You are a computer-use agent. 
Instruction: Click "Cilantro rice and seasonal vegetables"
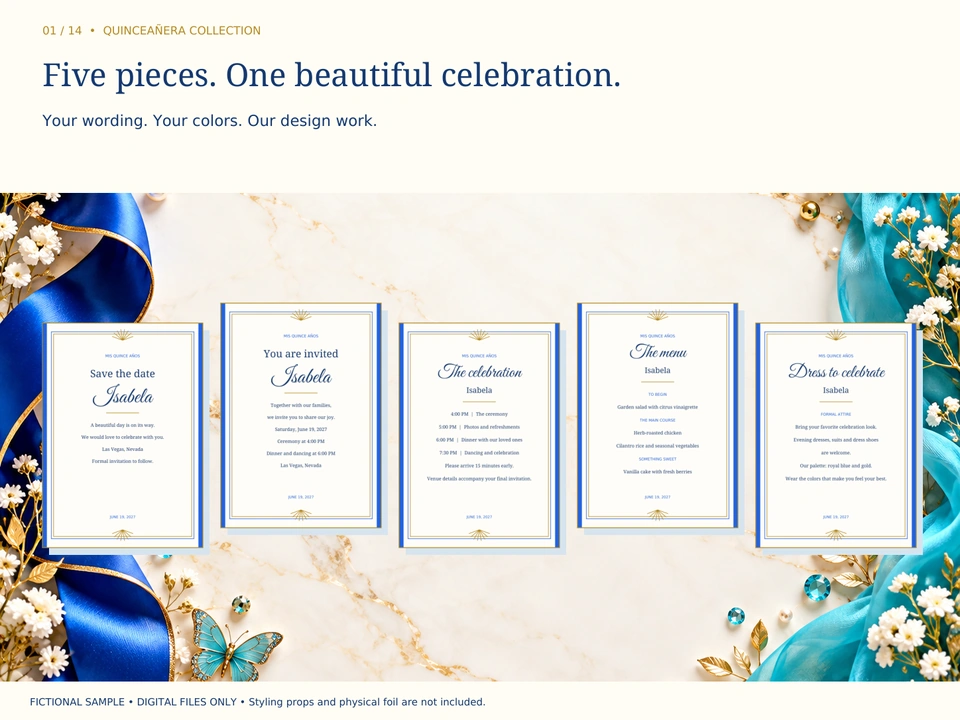point(657,446)
